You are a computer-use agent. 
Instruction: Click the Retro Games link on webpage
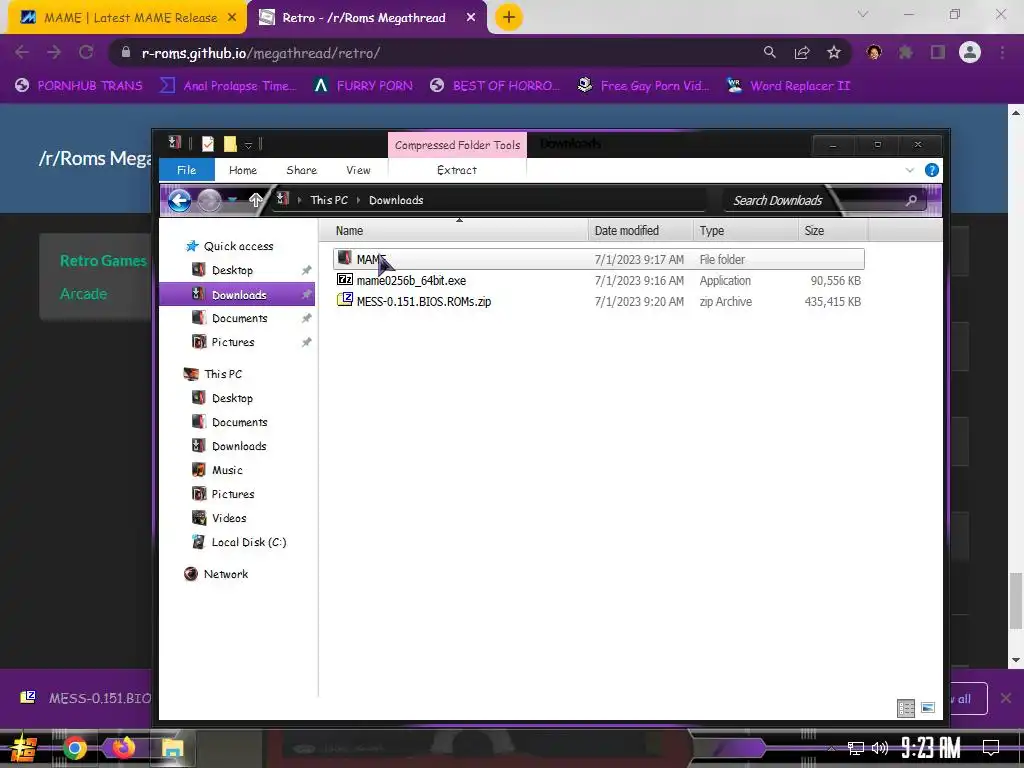103,261
